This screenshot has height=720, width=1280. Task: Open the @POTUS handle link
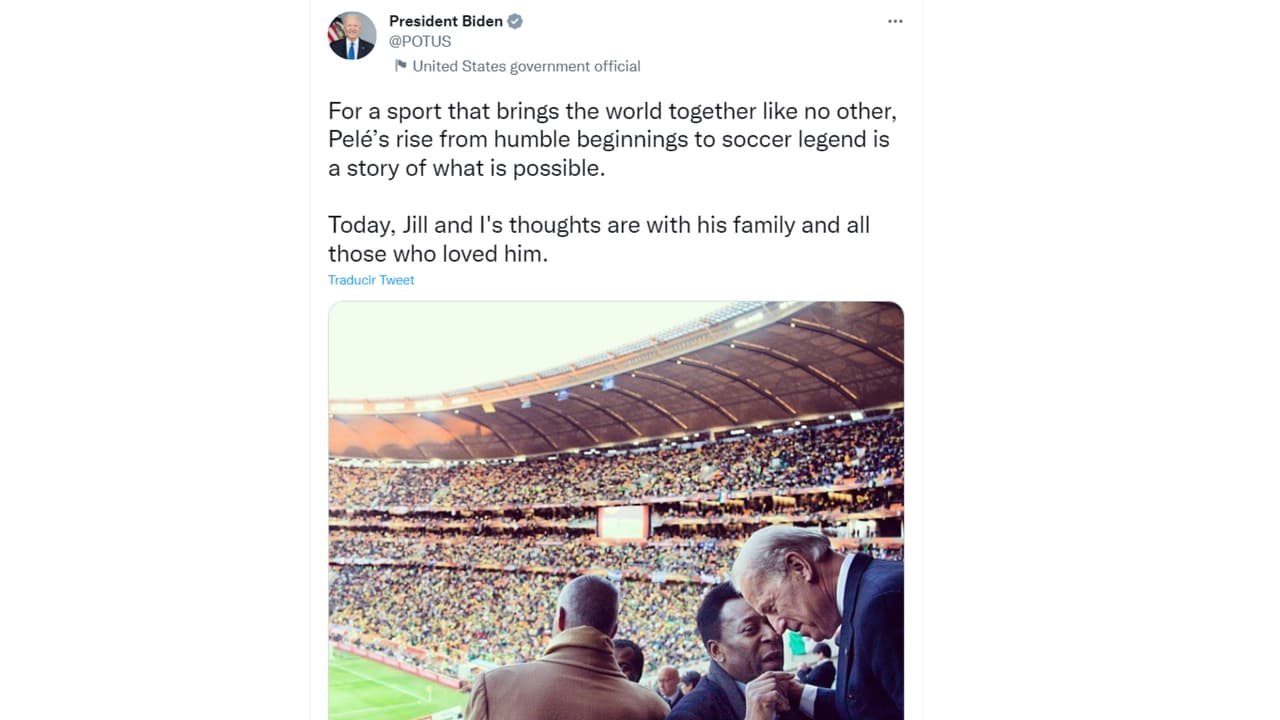tap(420, 41)
